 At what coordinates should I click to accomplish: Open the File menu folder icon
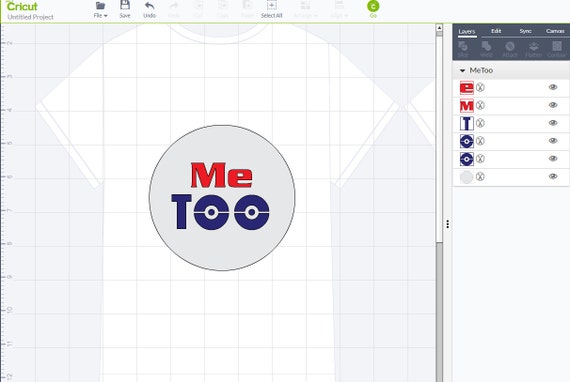pos(100,5)
